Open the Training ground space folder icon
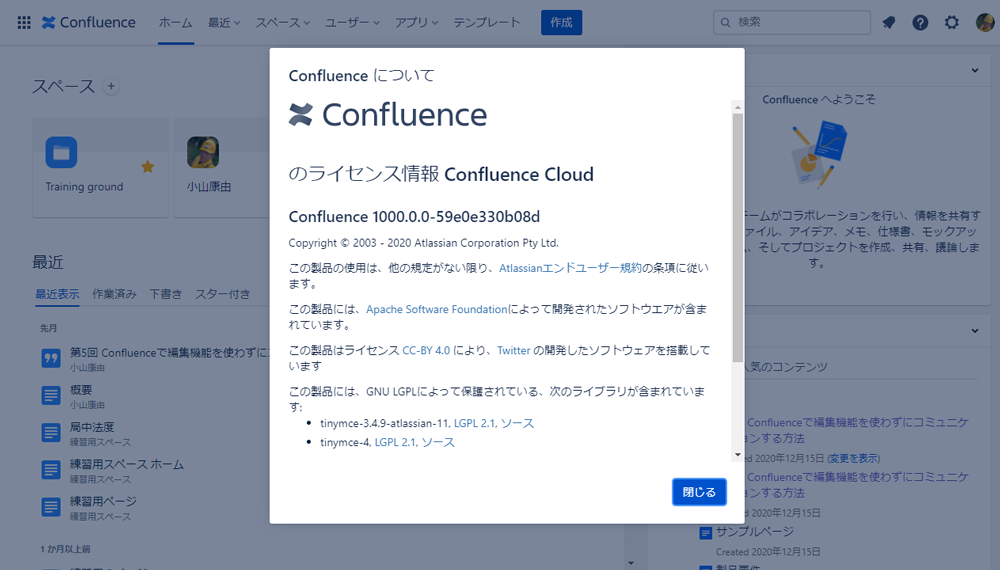Viewport: 1000px width, 570px height. (x=61, y=152)
